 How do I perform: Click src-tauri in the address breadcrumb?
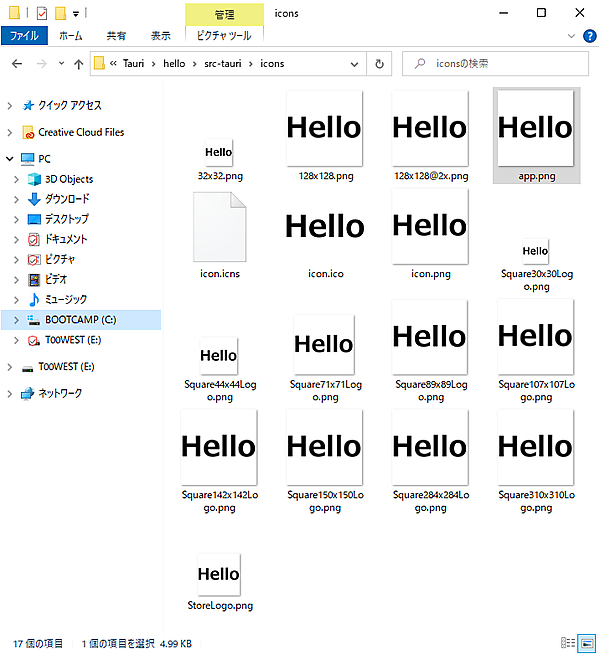click(220, 63)
